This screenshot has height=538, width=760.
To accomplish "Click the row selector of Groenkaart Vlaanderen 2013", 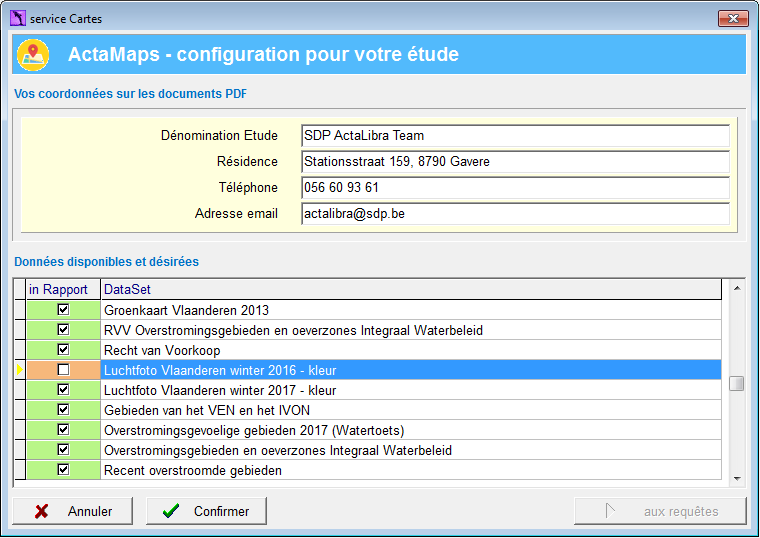I will (20, 310).
